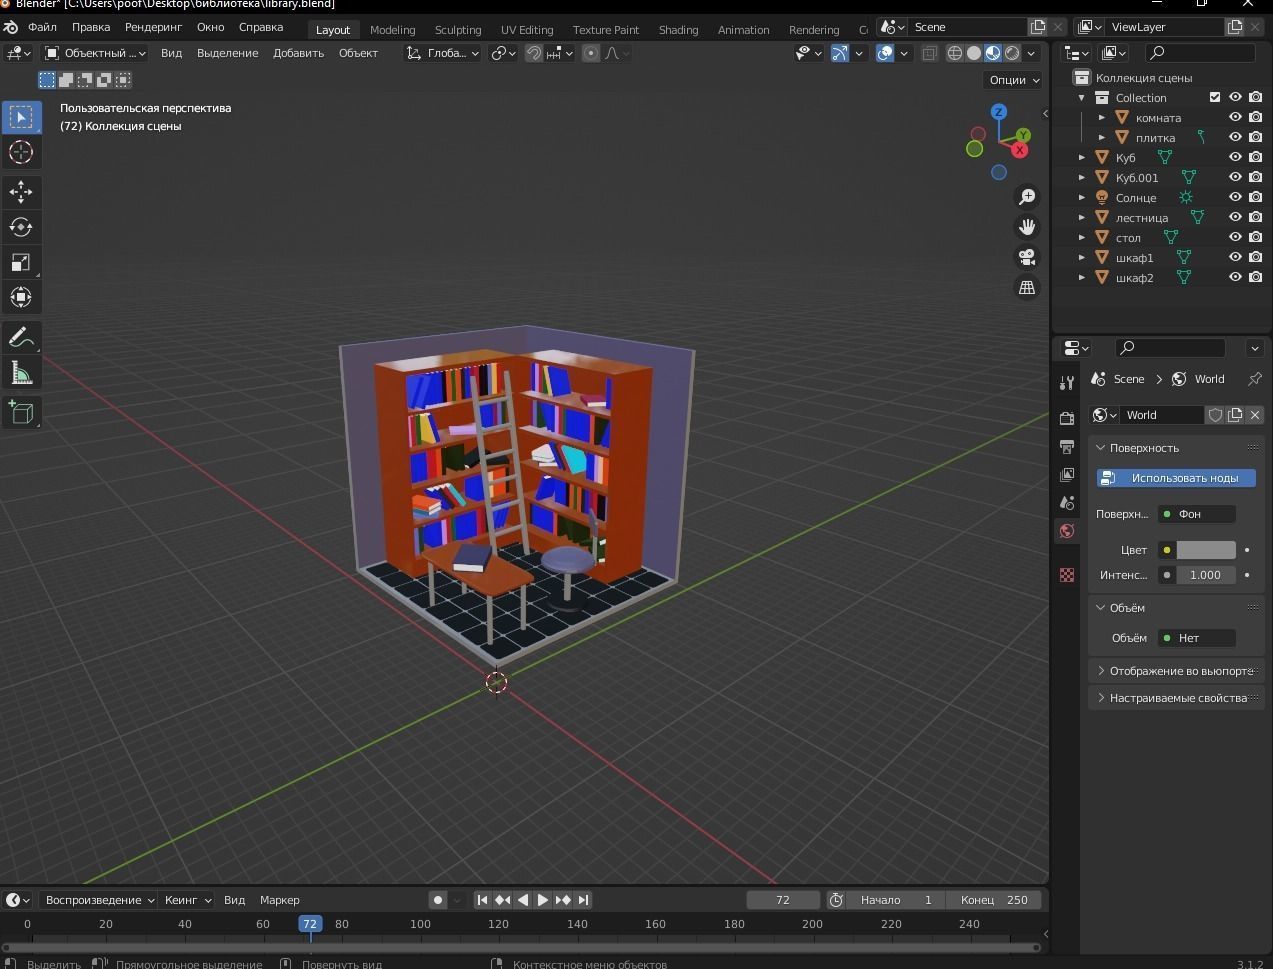Open the Tool properties tab
This screenshot has height=969, width=1273.
(x=1067, y=383)
